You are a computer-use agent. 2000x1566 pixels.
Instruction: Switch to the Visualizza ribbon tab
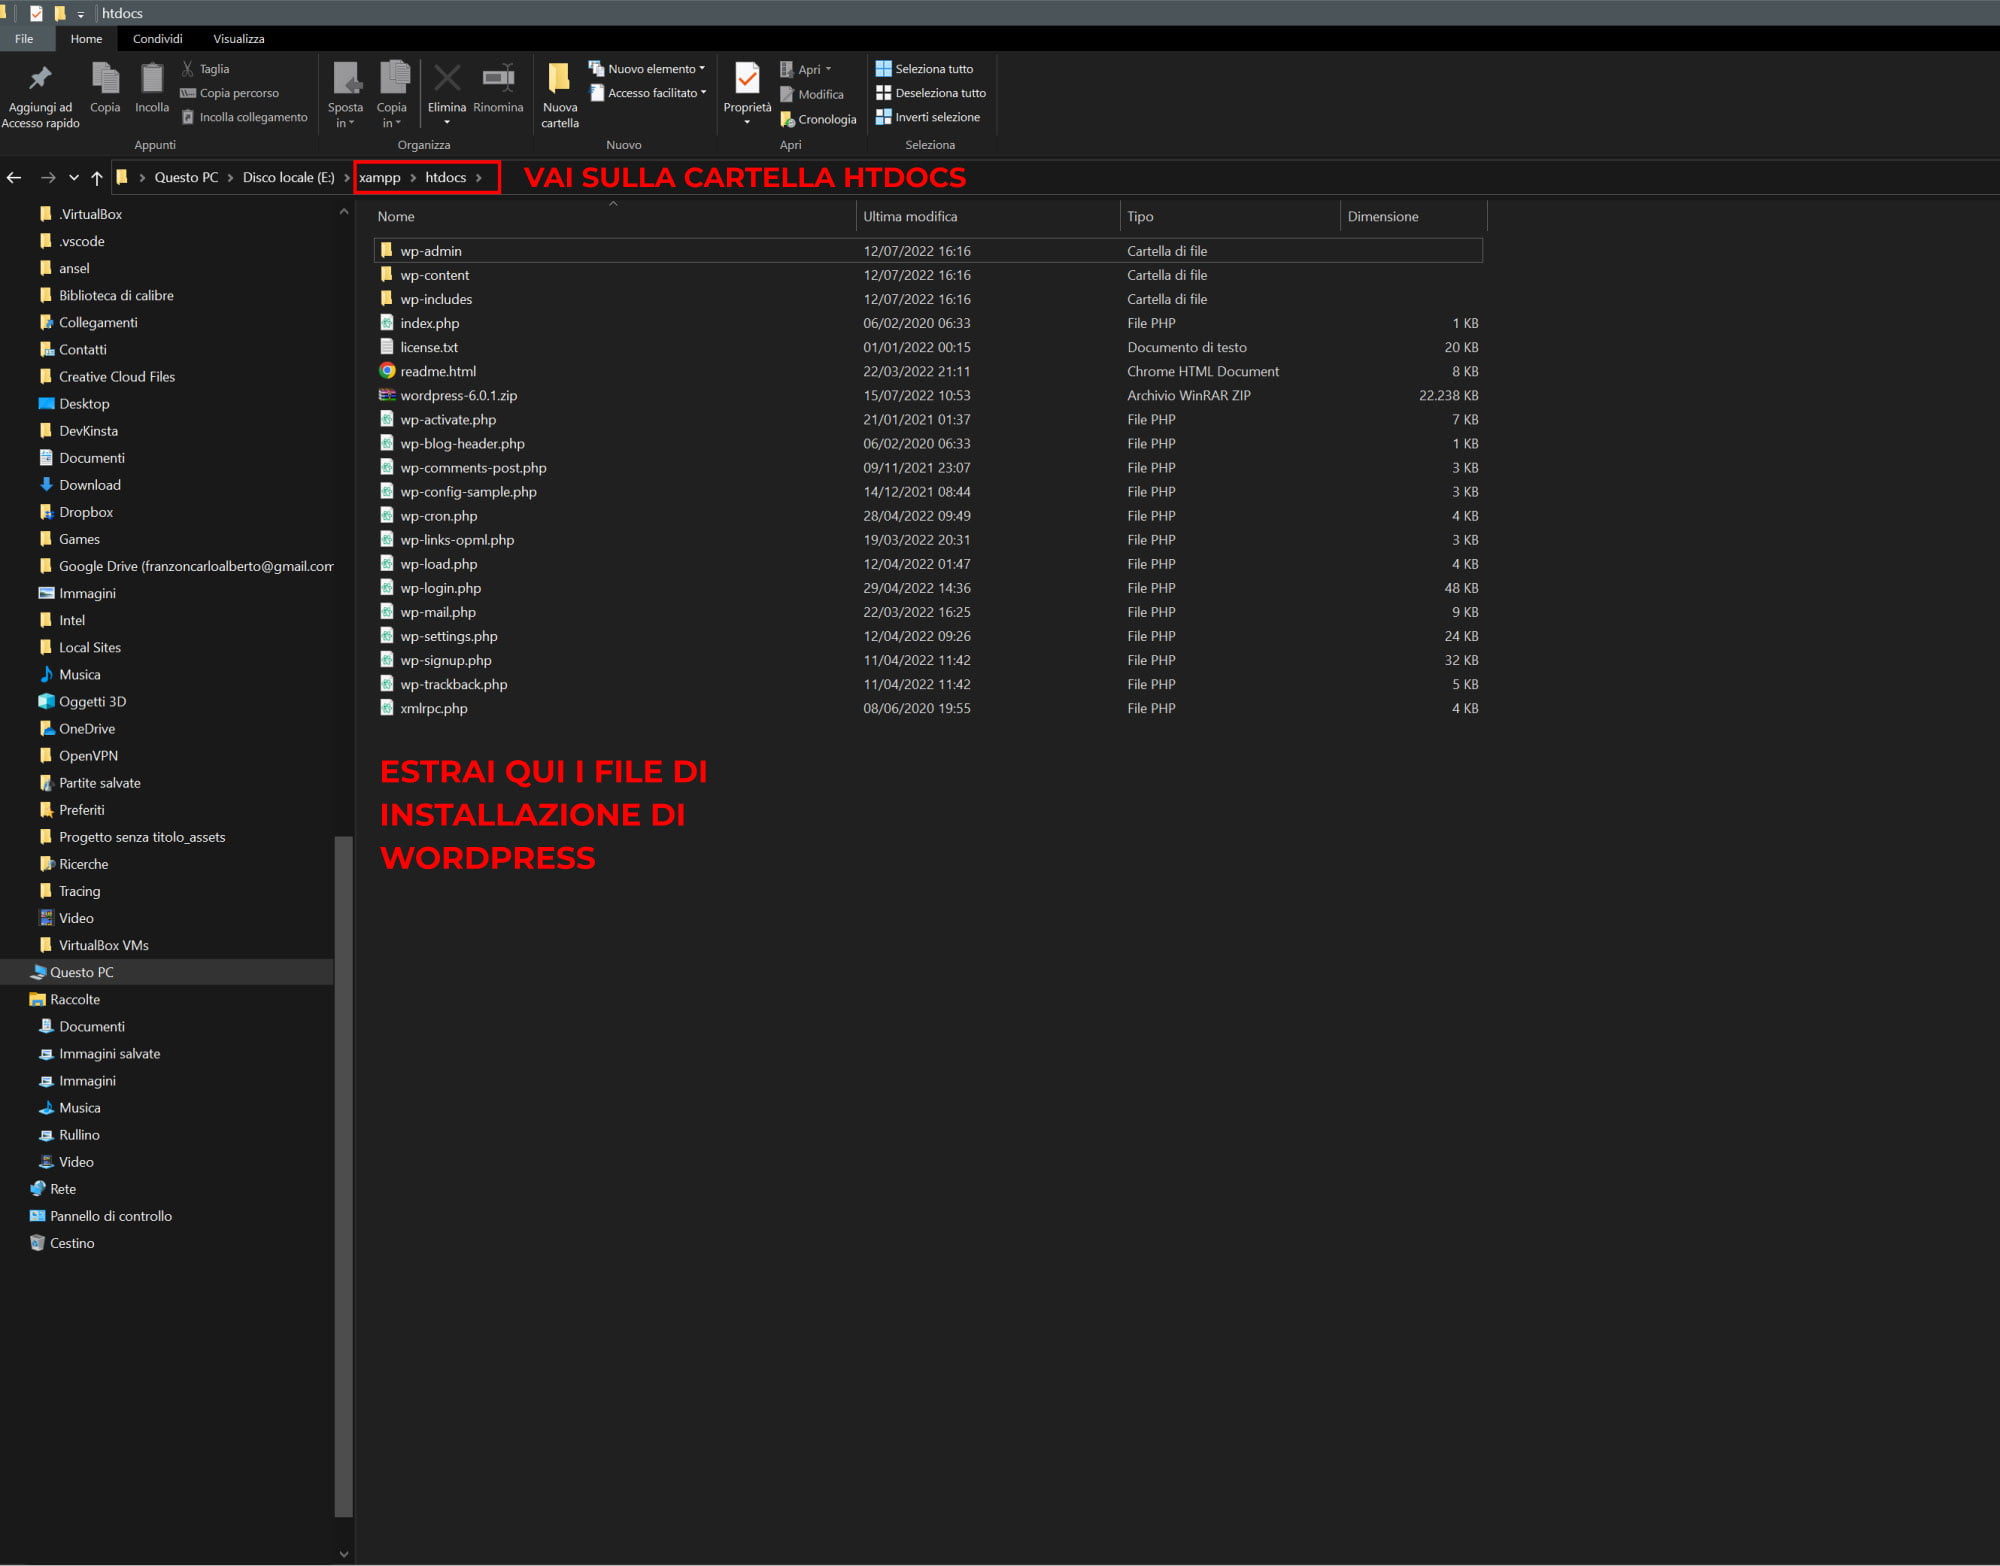pos(238,39)
